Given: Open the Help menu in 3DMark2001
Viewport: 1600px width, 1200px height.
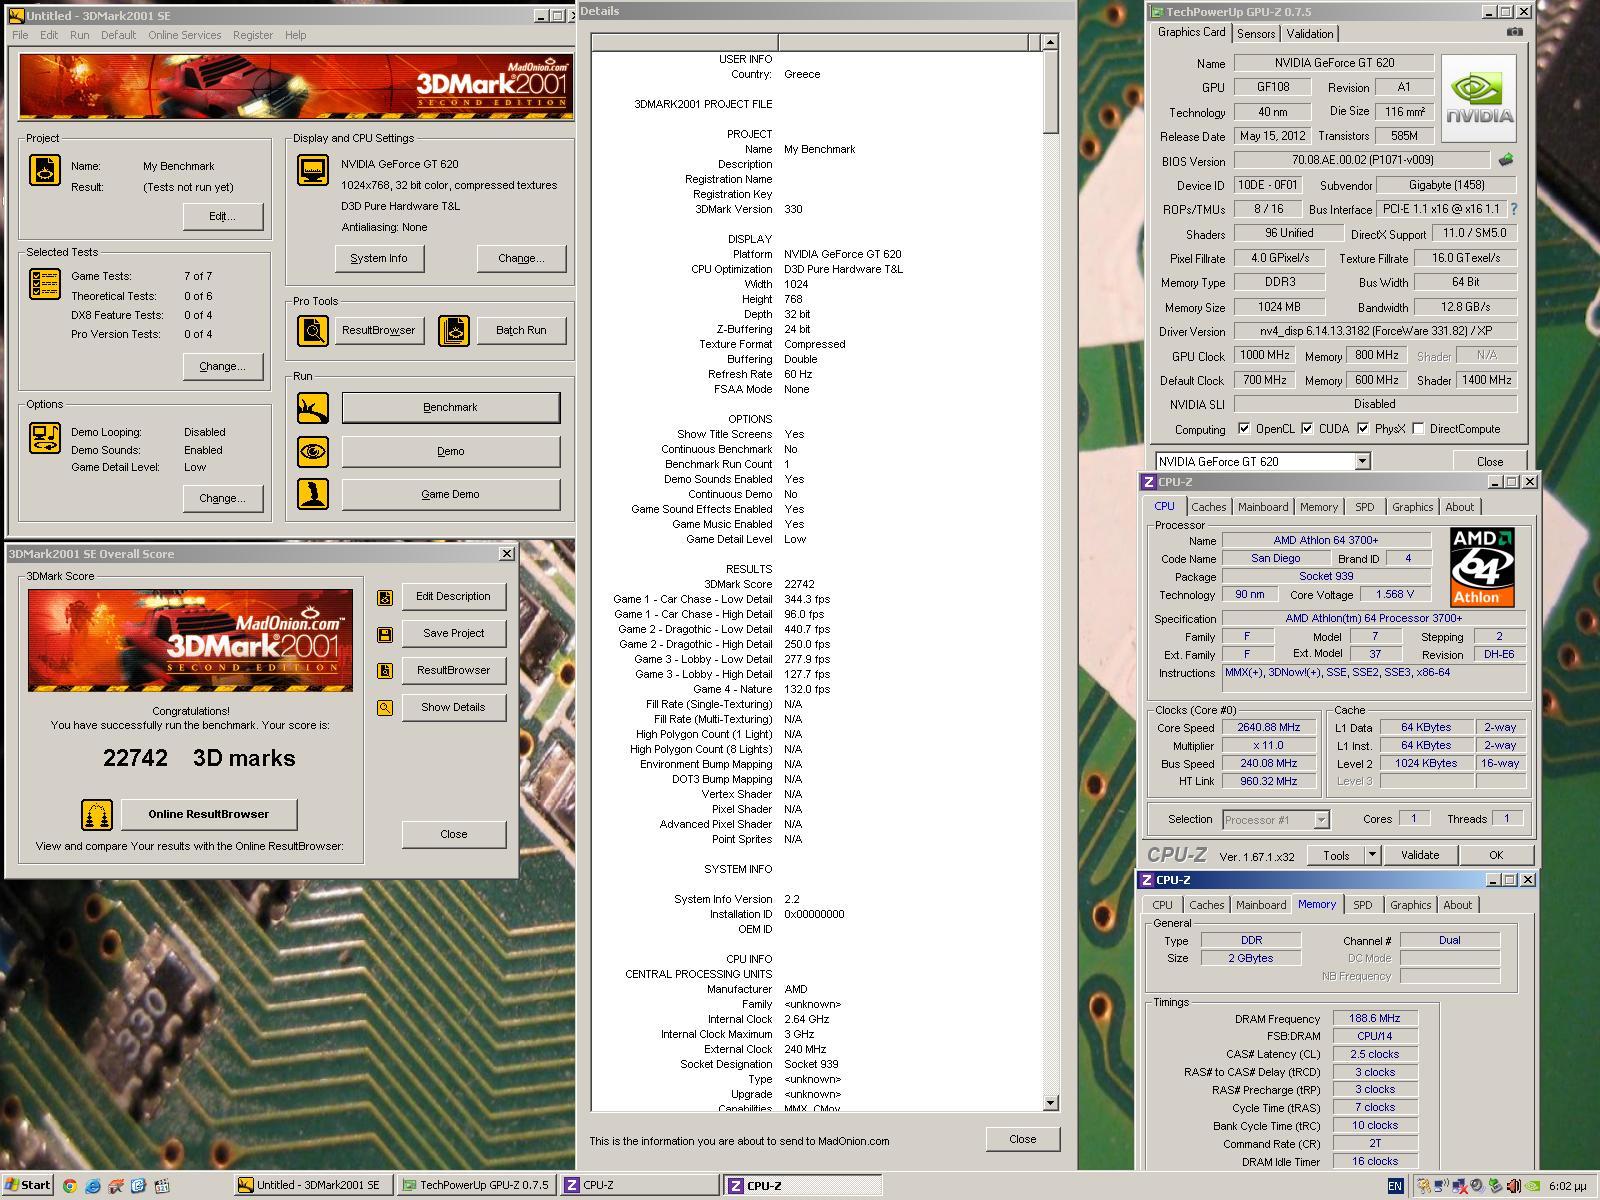Looking at the screenshot, I should (x=295, y=35).
